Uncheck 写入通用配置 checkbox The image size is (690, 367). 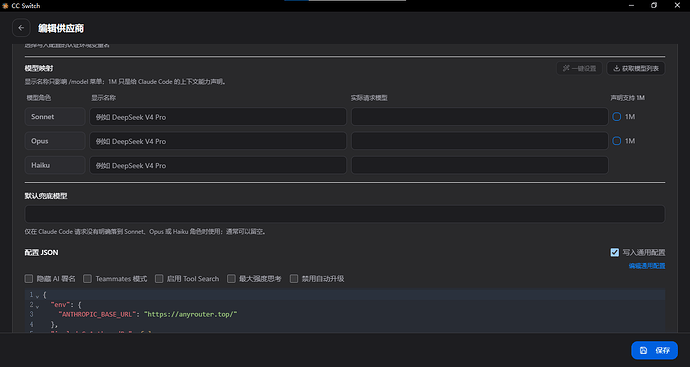(615, 252)
